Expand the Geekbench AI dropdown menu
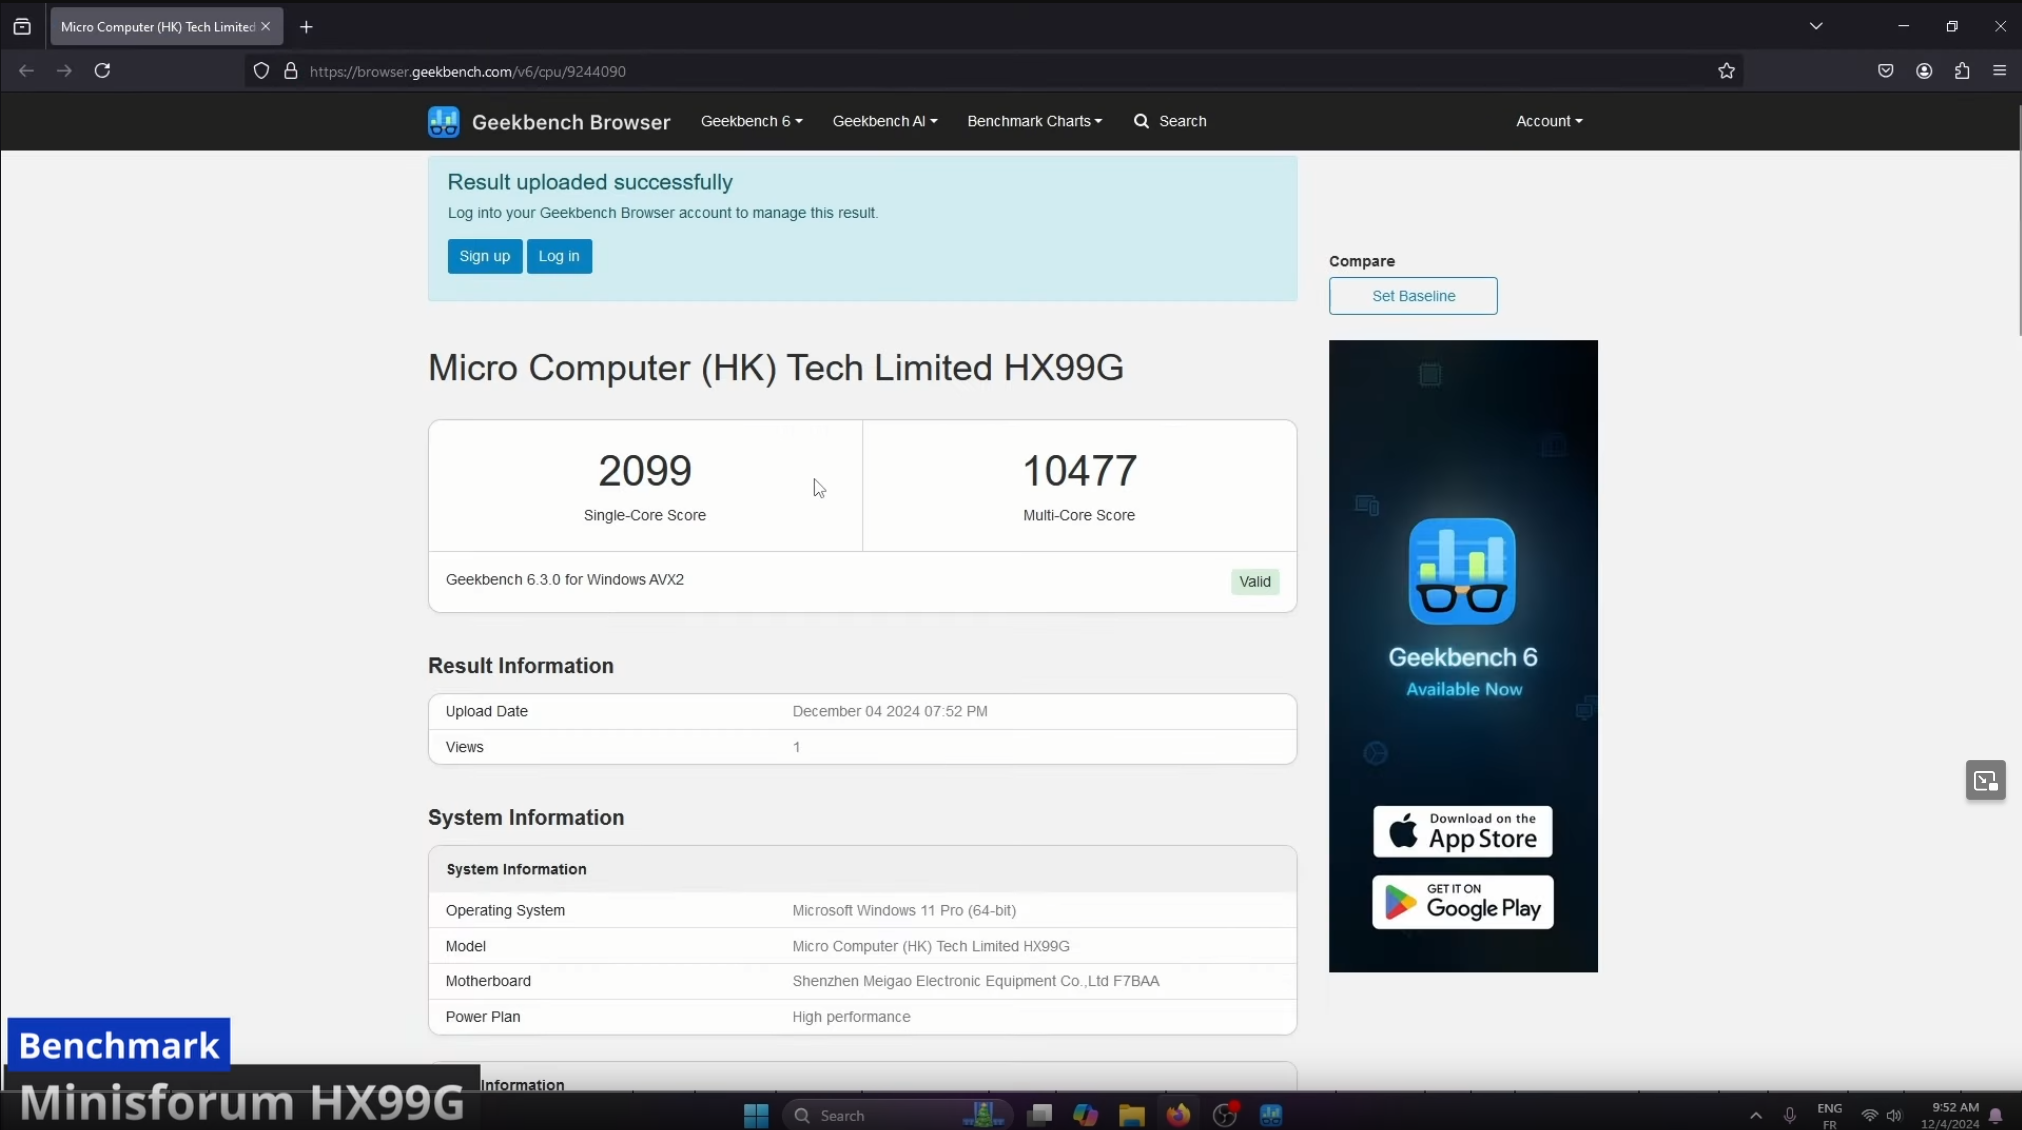This screenshot has height=1130, width=2022. pyautogui.click(x=884, y=121)
